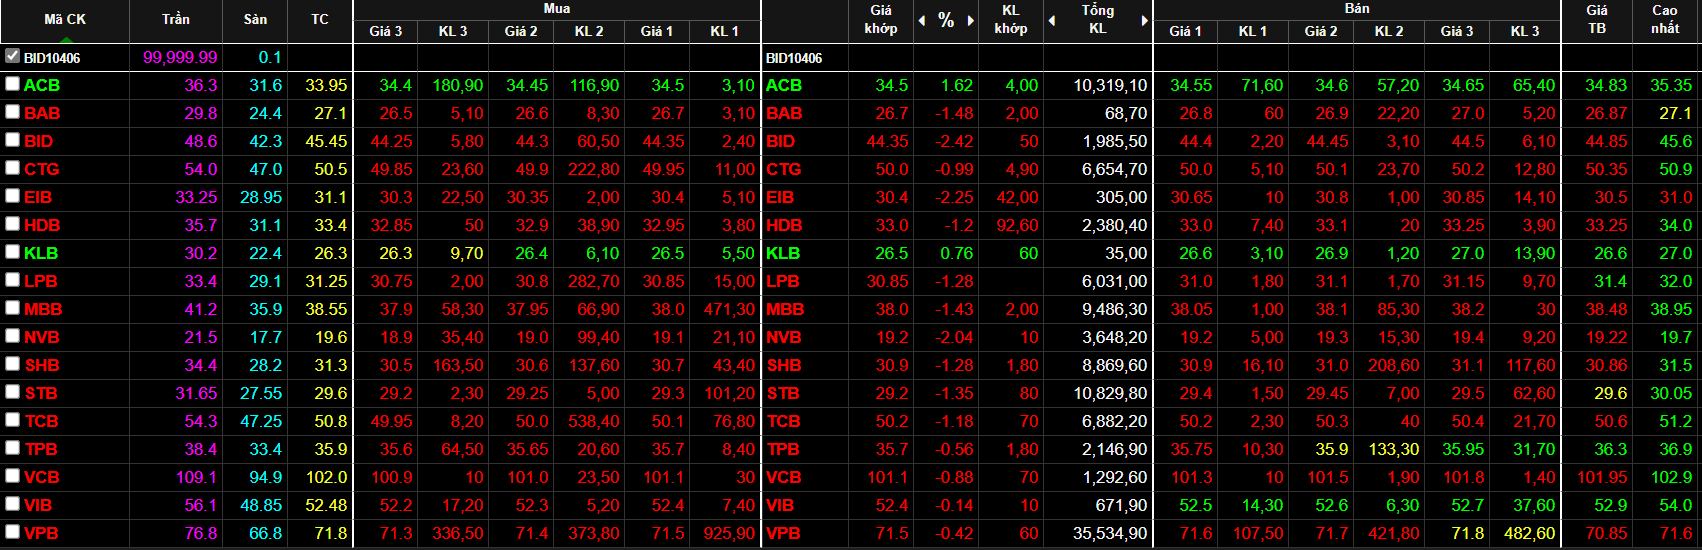The width and height of the screenshot is (1702, 550).
Task: Click the Mua group header
Action: pyautogui.click(x=557, y=8)
